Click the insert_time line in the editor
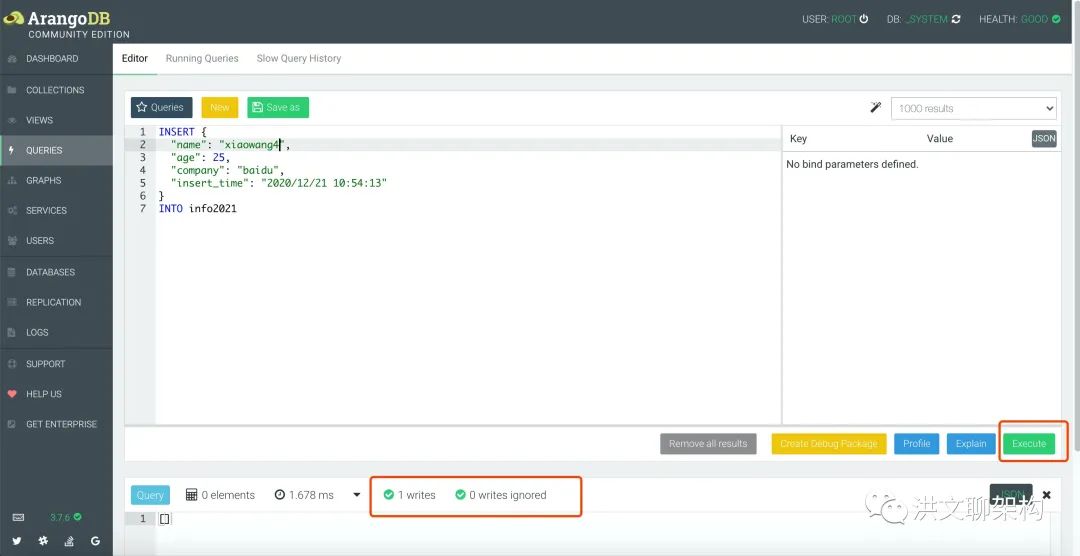The image size is (1080, 556). pyautogui.click(x=279, y=183)
